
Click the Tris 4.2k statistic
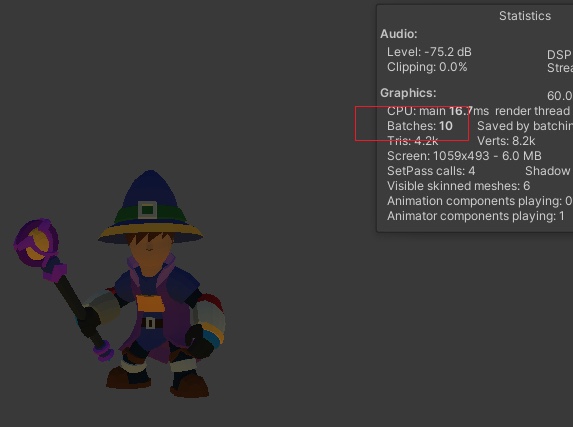413,141
